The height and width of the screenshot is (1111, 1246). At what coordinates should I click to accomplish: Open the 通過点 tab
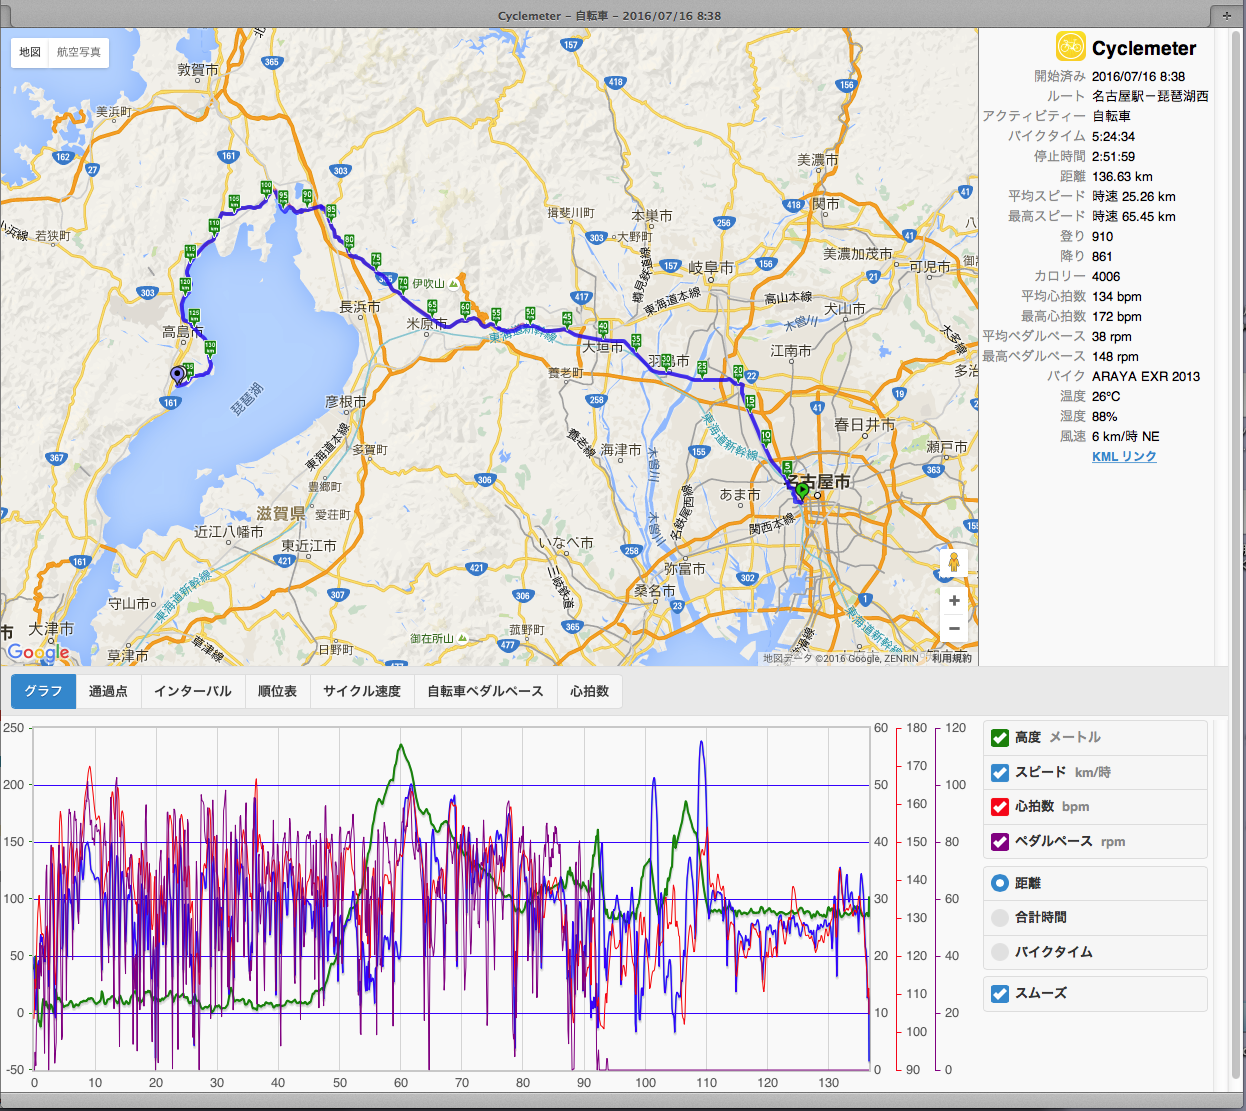click(108, 691)
